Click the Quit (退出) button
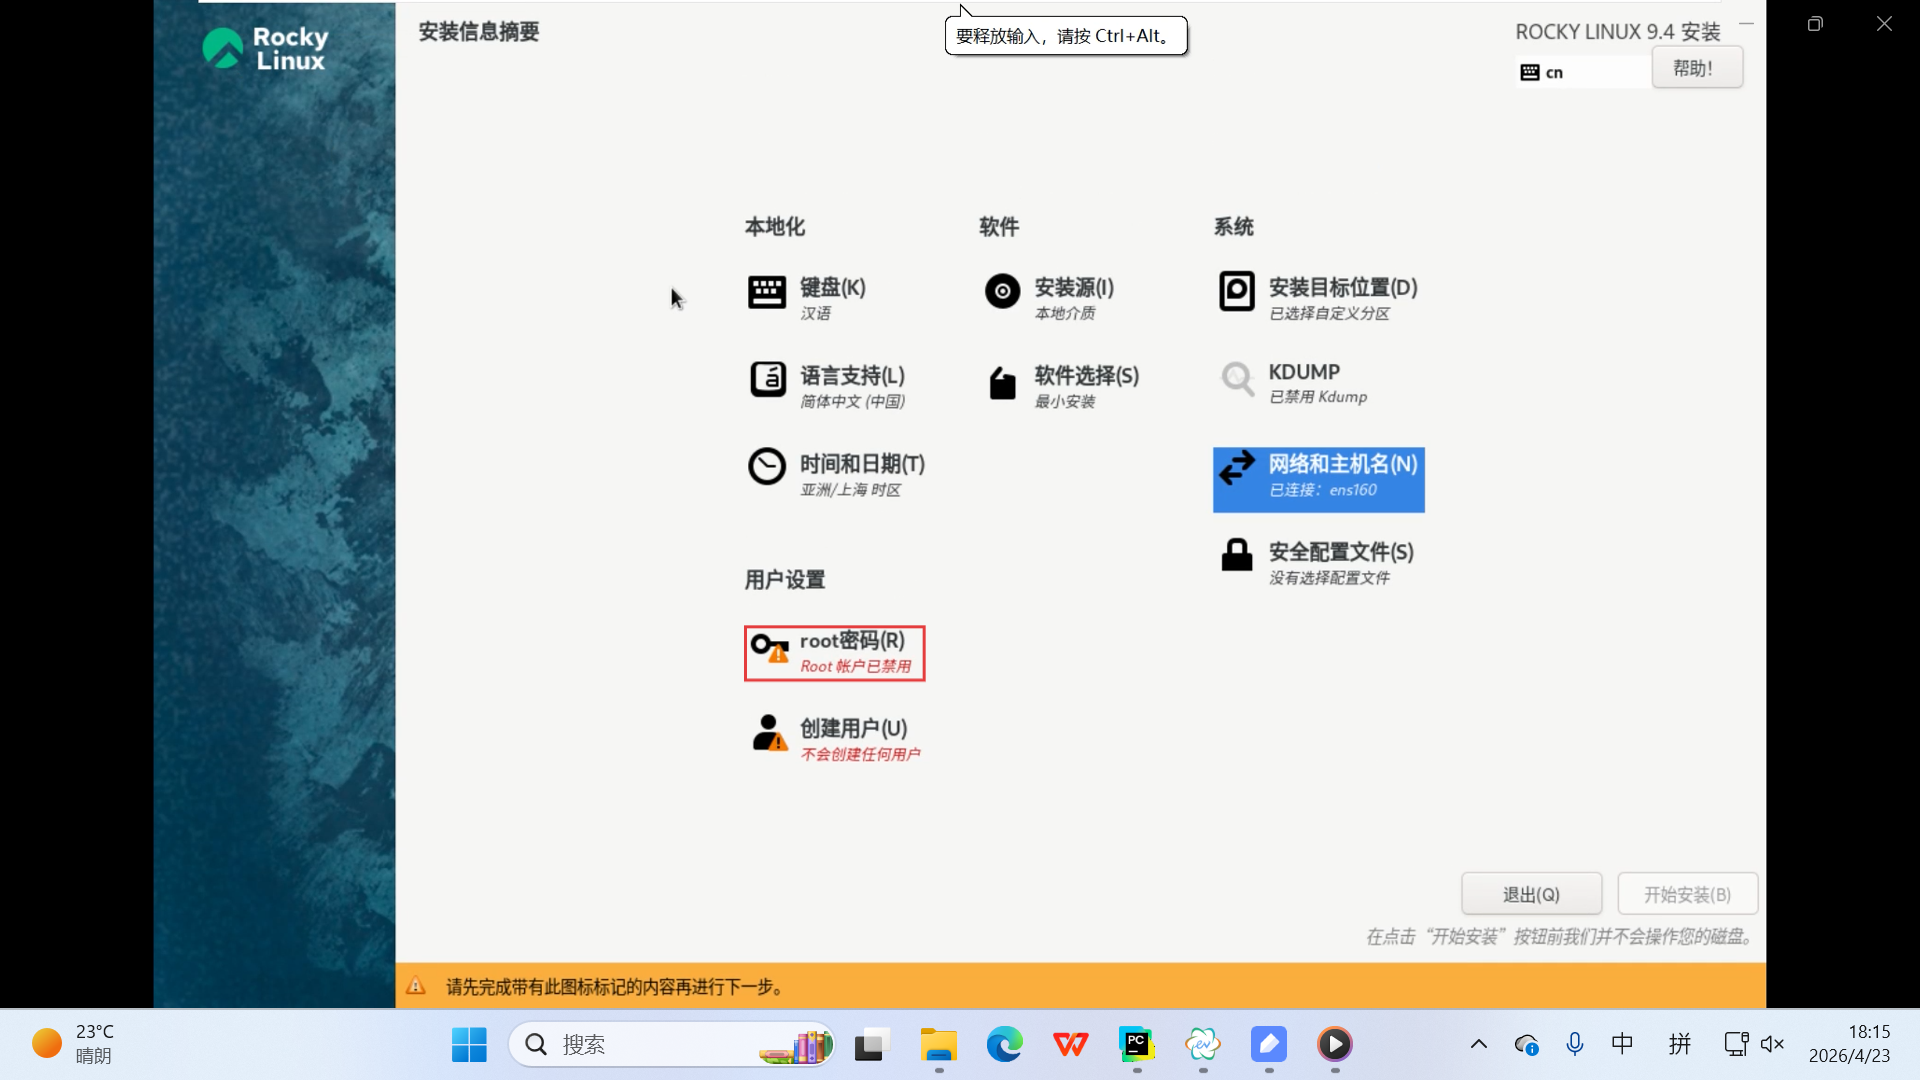 (1531, 894)
